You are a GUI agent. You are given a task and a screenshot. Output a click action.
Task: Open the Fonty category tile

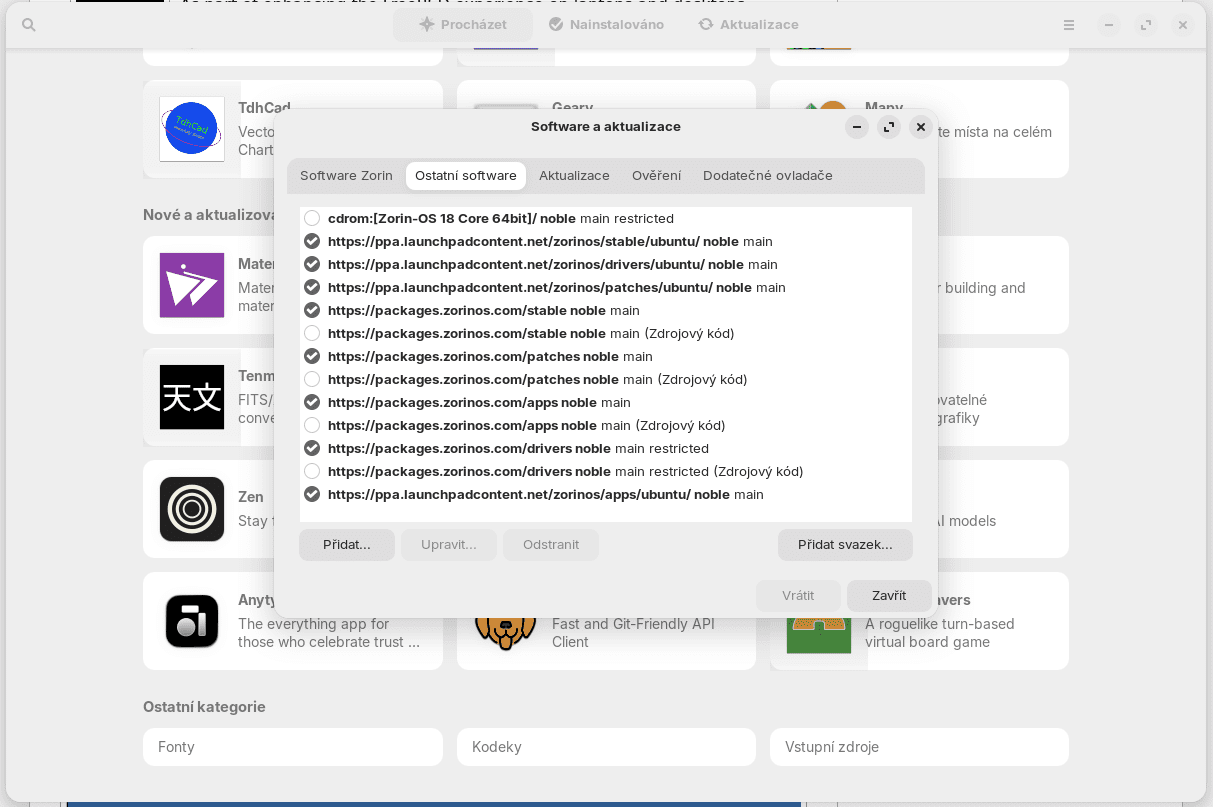click(x=292, y=747)
